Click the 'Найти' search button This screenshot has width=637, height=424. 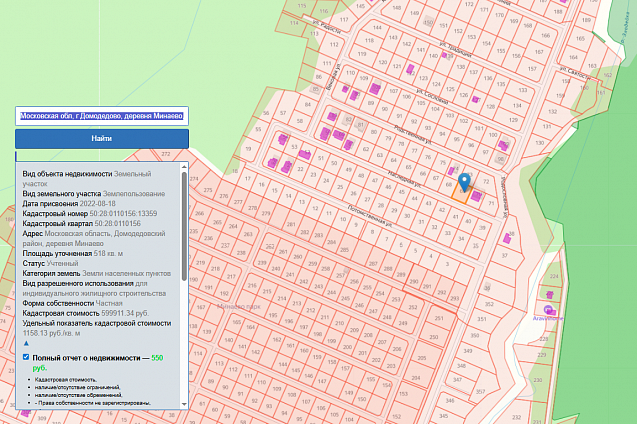[x=102, y=139]
